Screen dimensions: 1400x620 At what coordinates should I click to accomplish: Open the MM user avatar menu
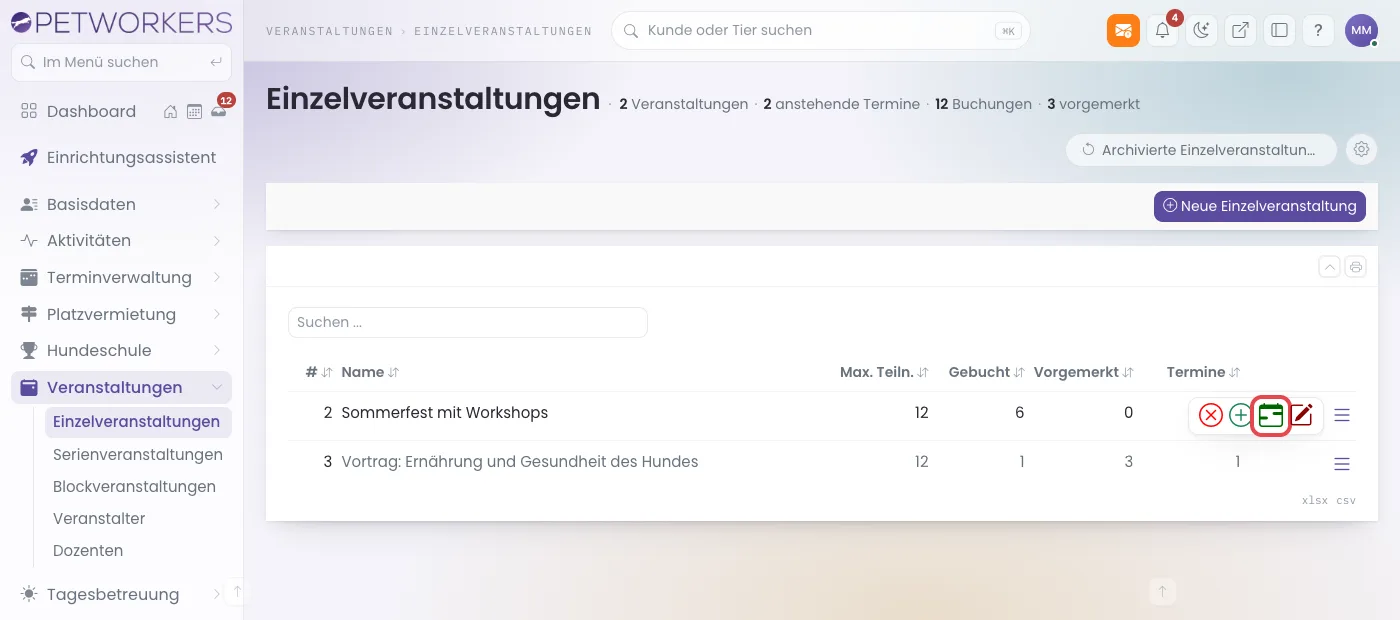1361,30
